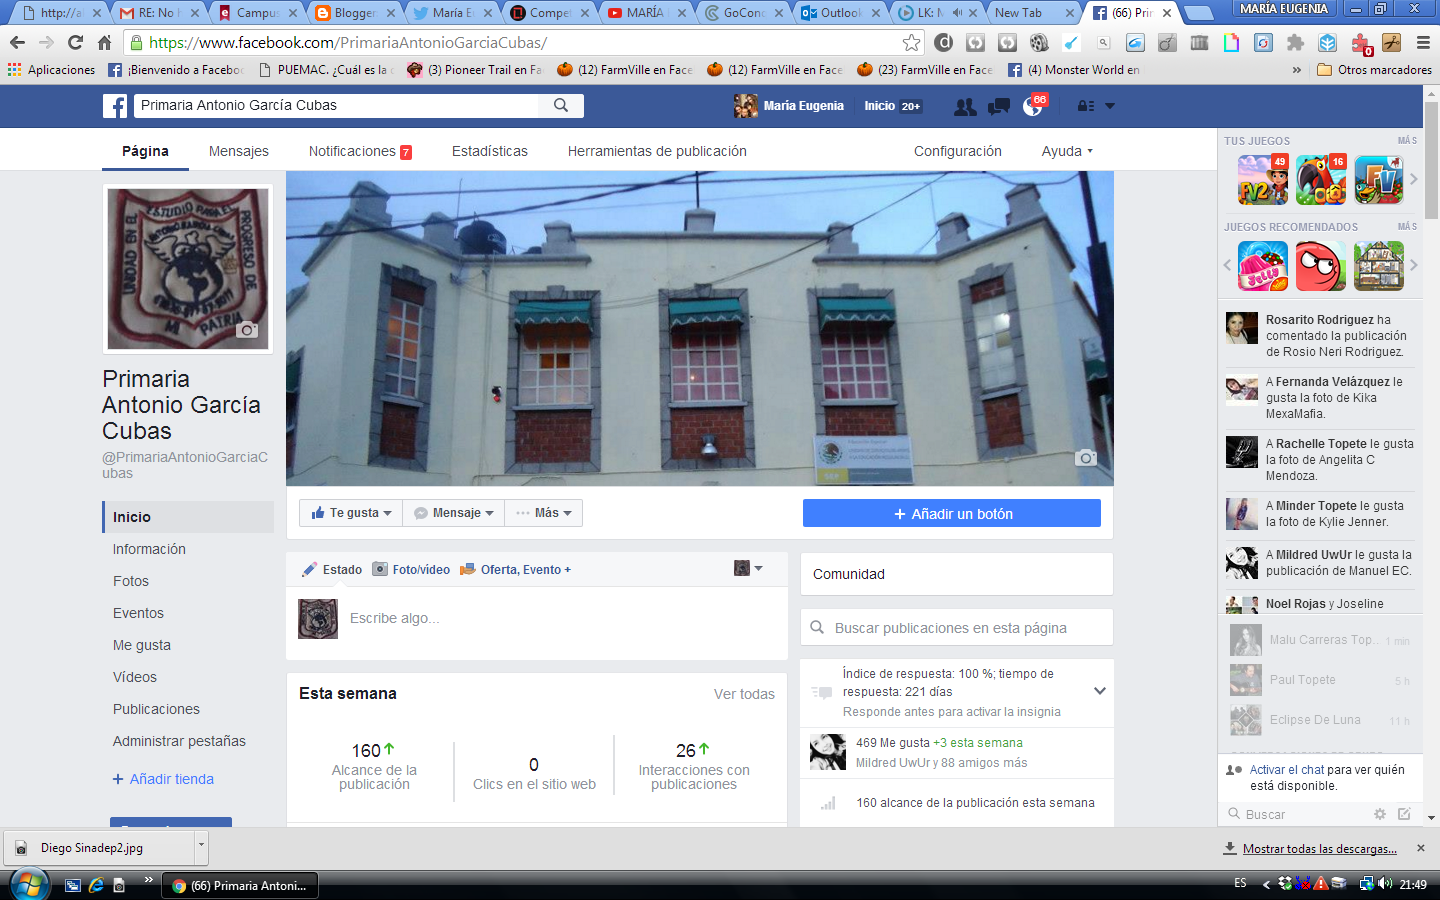Click the privacy shortcuts lock icon
Image resolution: width=1440 pixels, height=900 pixels.
pyautogui.click(x=1085, y=106)
